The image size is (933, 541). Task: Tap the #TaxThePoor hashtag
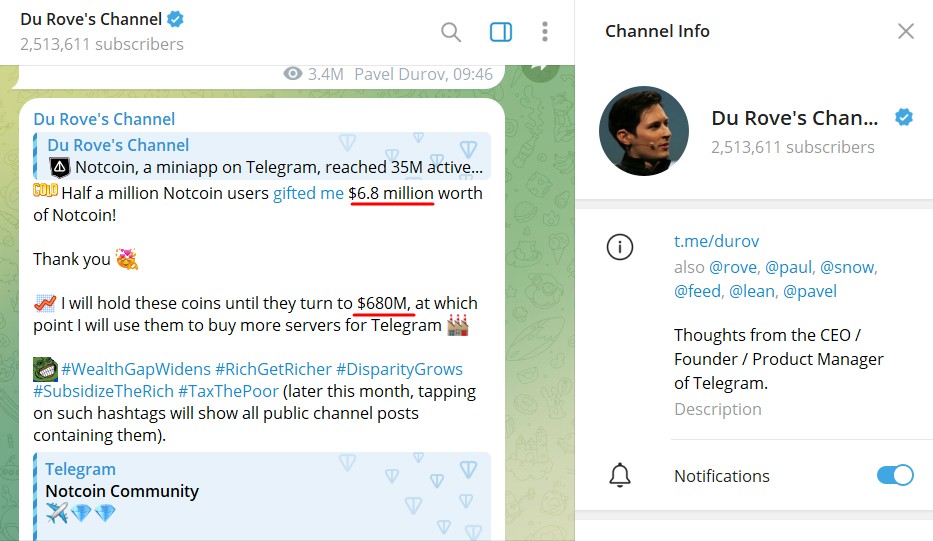(x=229, y=391)
